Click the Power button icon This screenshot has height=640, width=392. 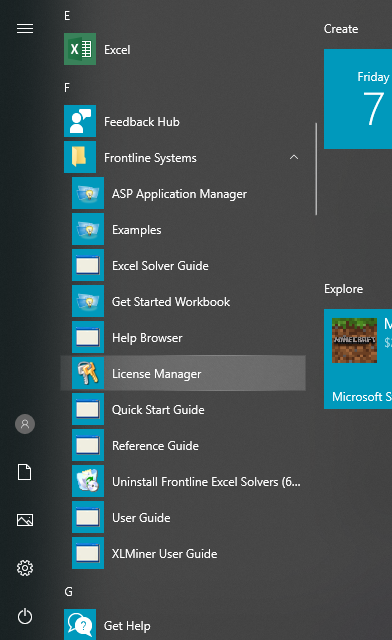point(25,616)
